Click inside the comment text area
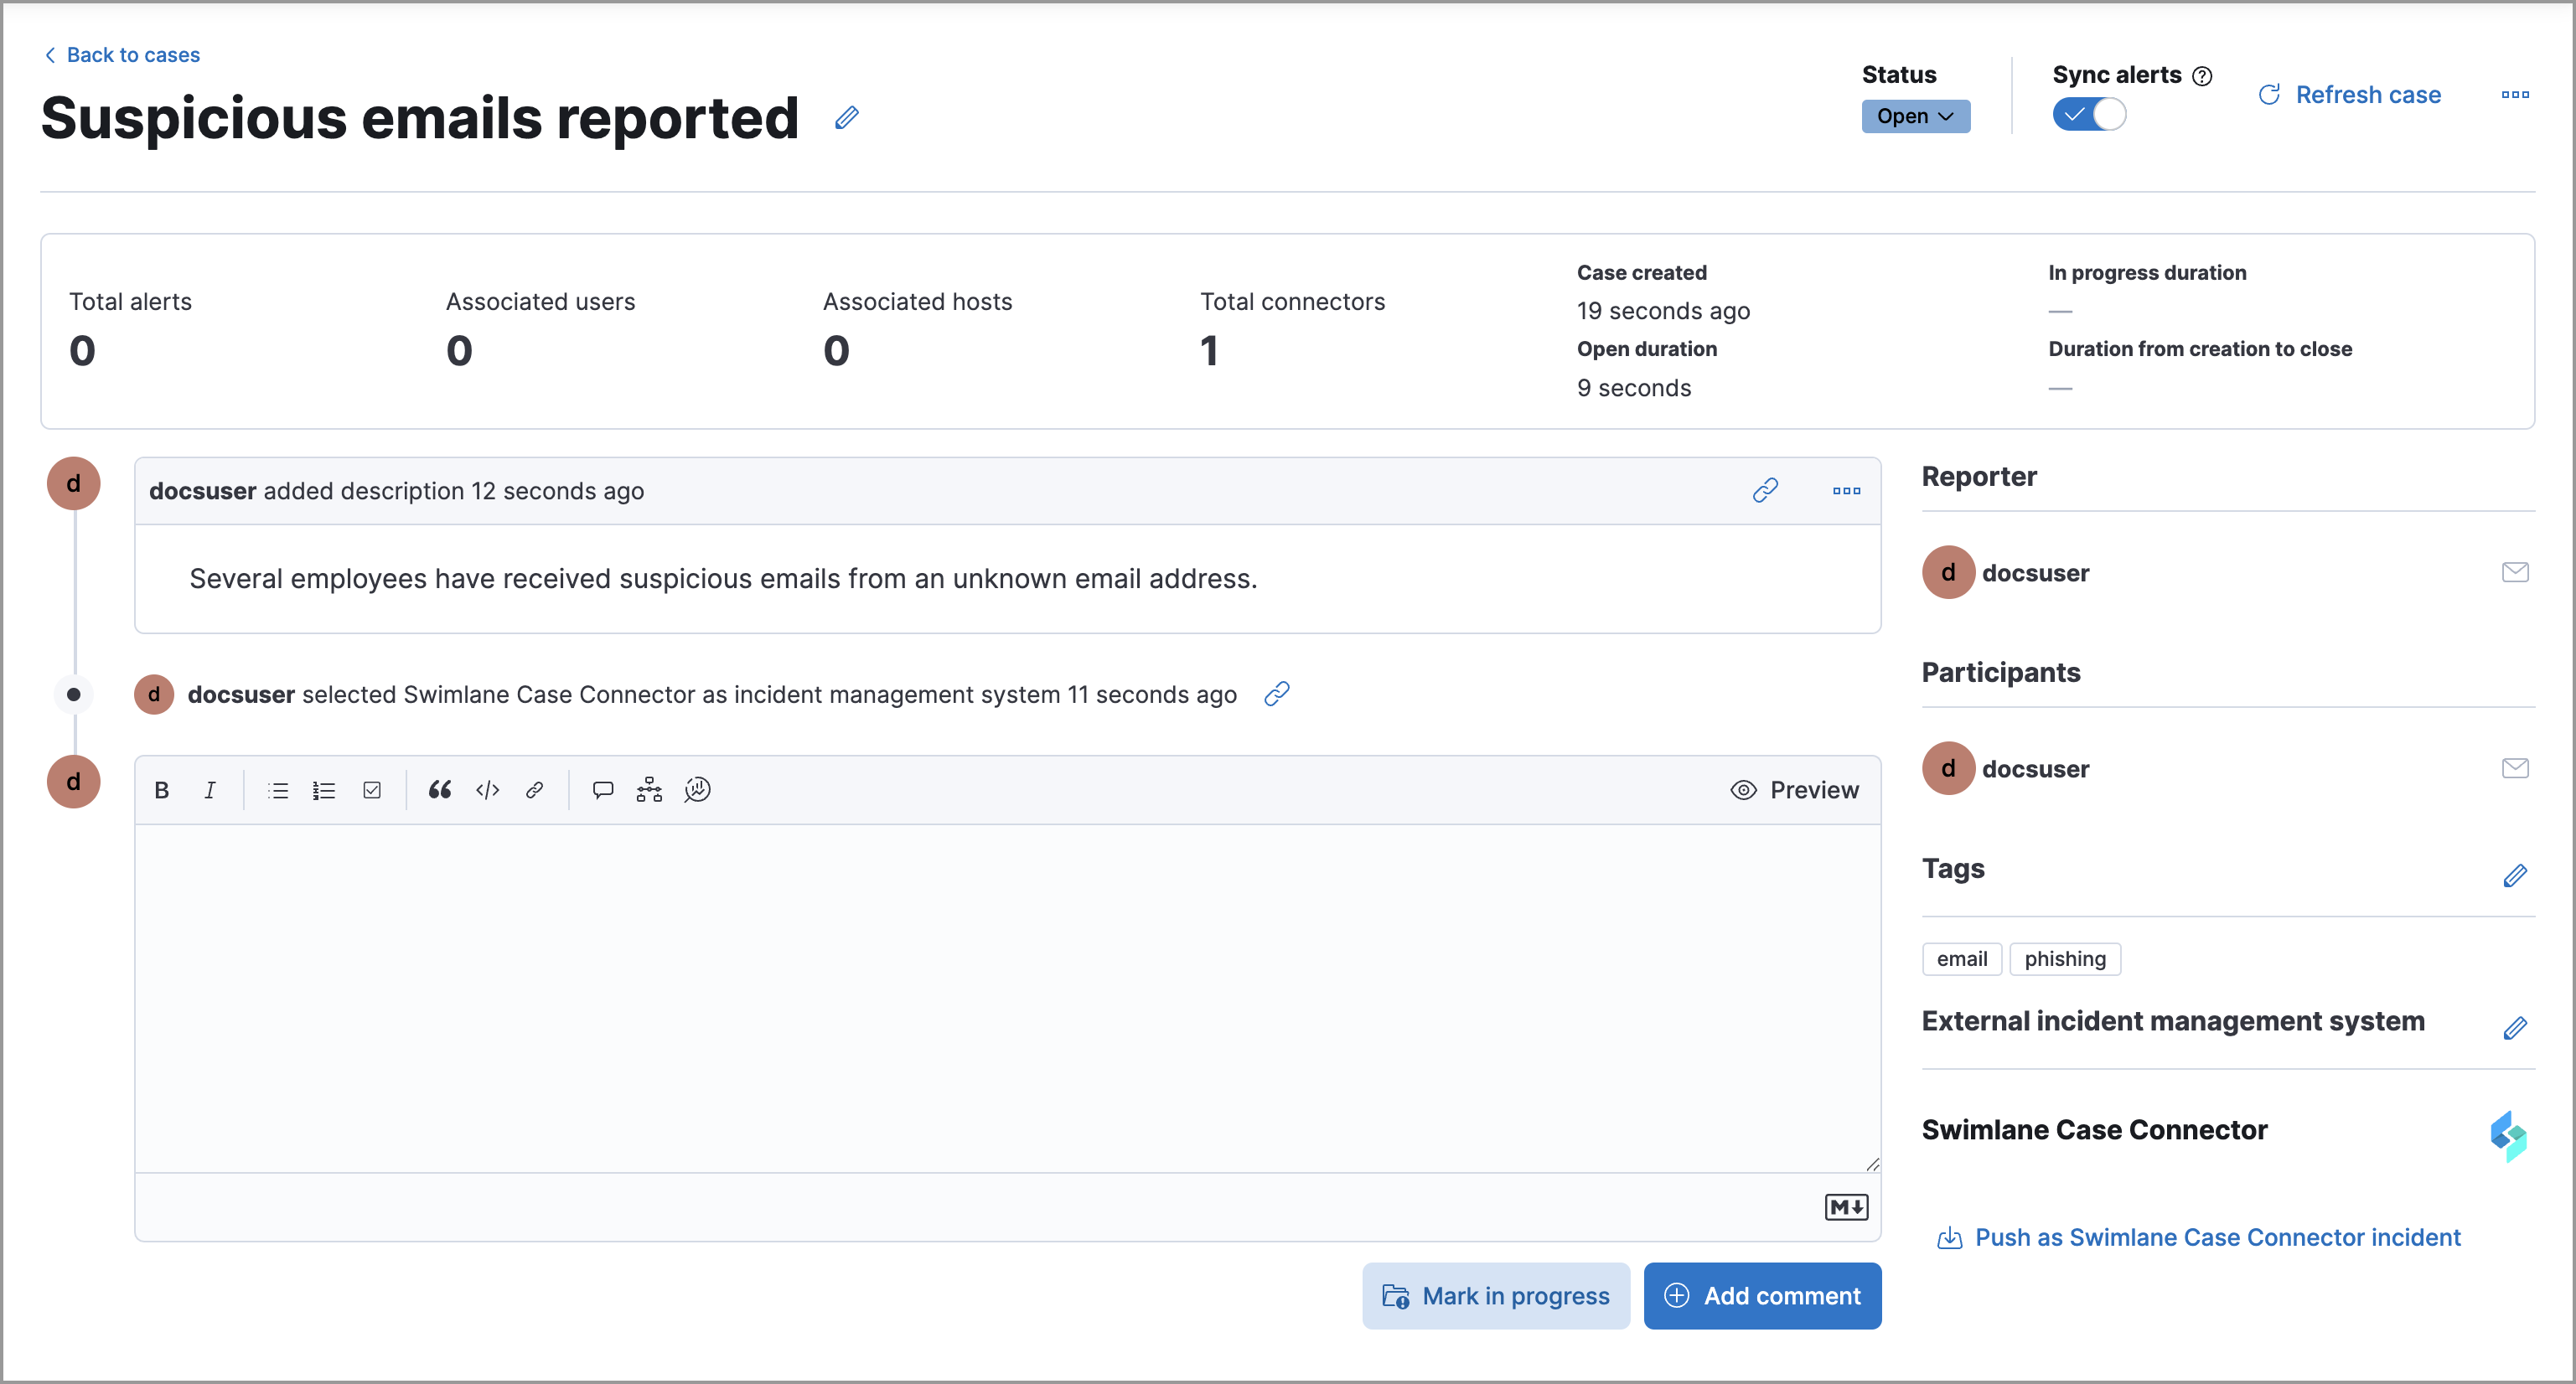Viewport: 2576px width, 1384px height. coord(1006,997)
